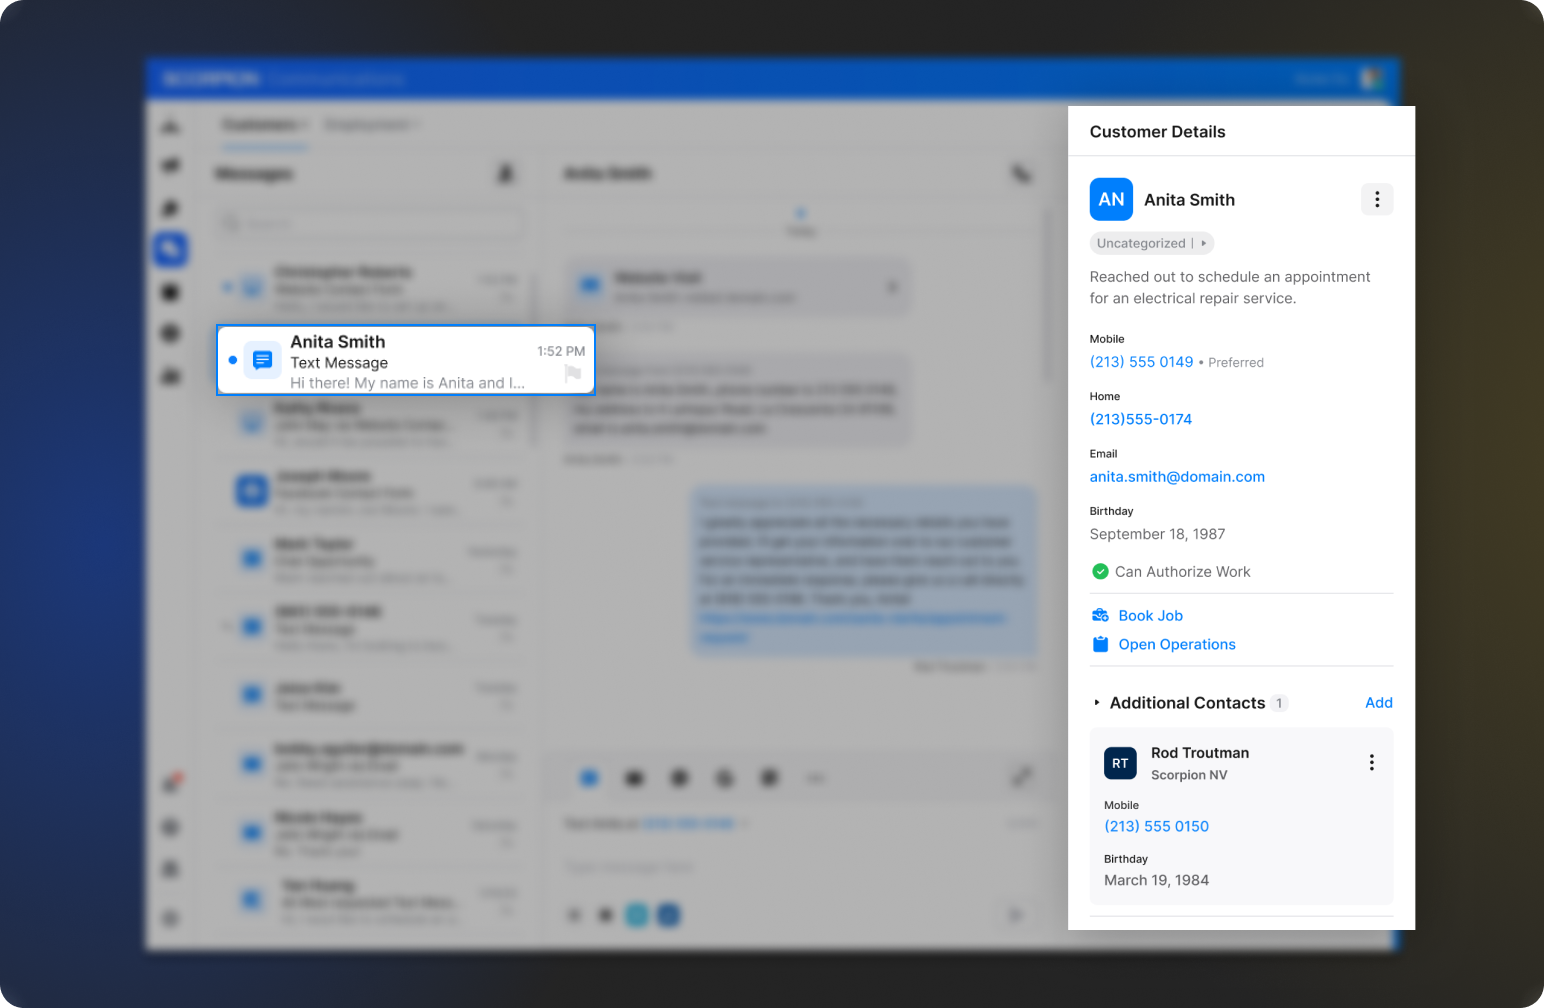Screen dimensions: 1544x1008
Task: Click Rod Troutman's birthday March 19, 1984
Action: pos(1156,880)
